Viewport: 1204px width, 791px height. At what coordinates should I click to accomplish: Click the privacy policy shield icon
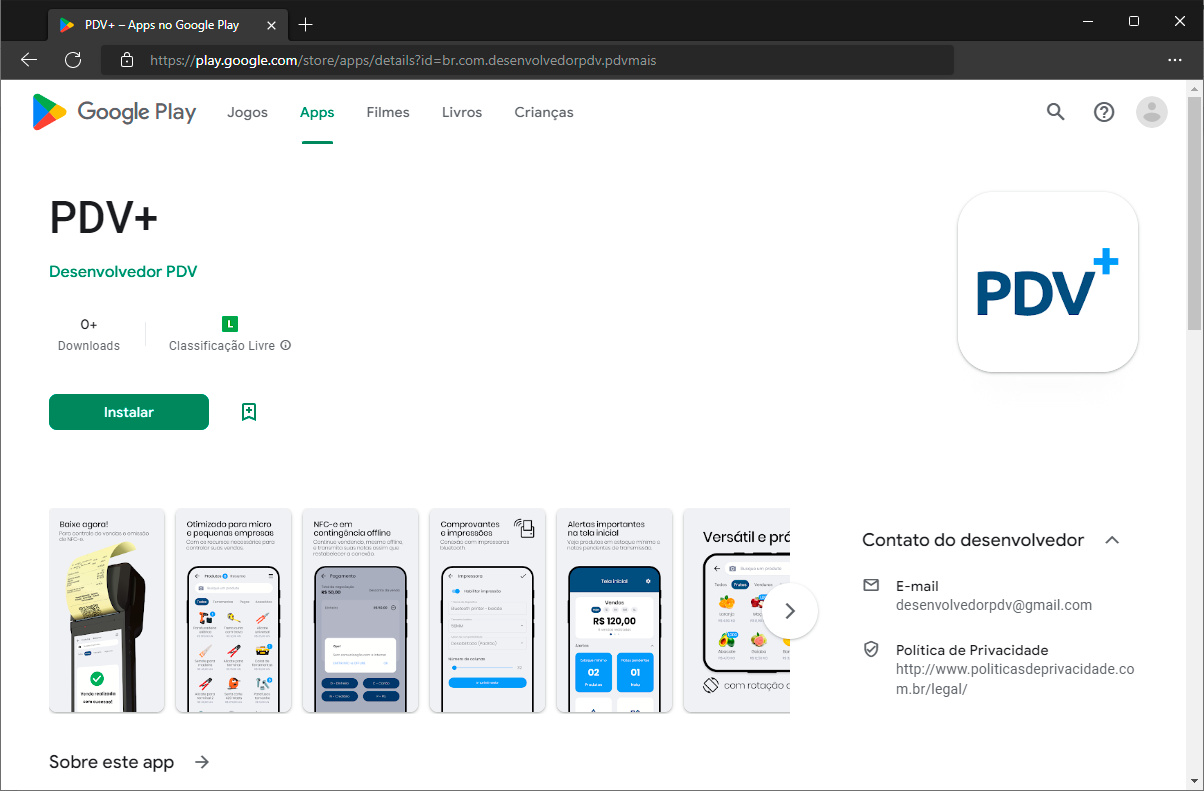click(x=871, y=650)
